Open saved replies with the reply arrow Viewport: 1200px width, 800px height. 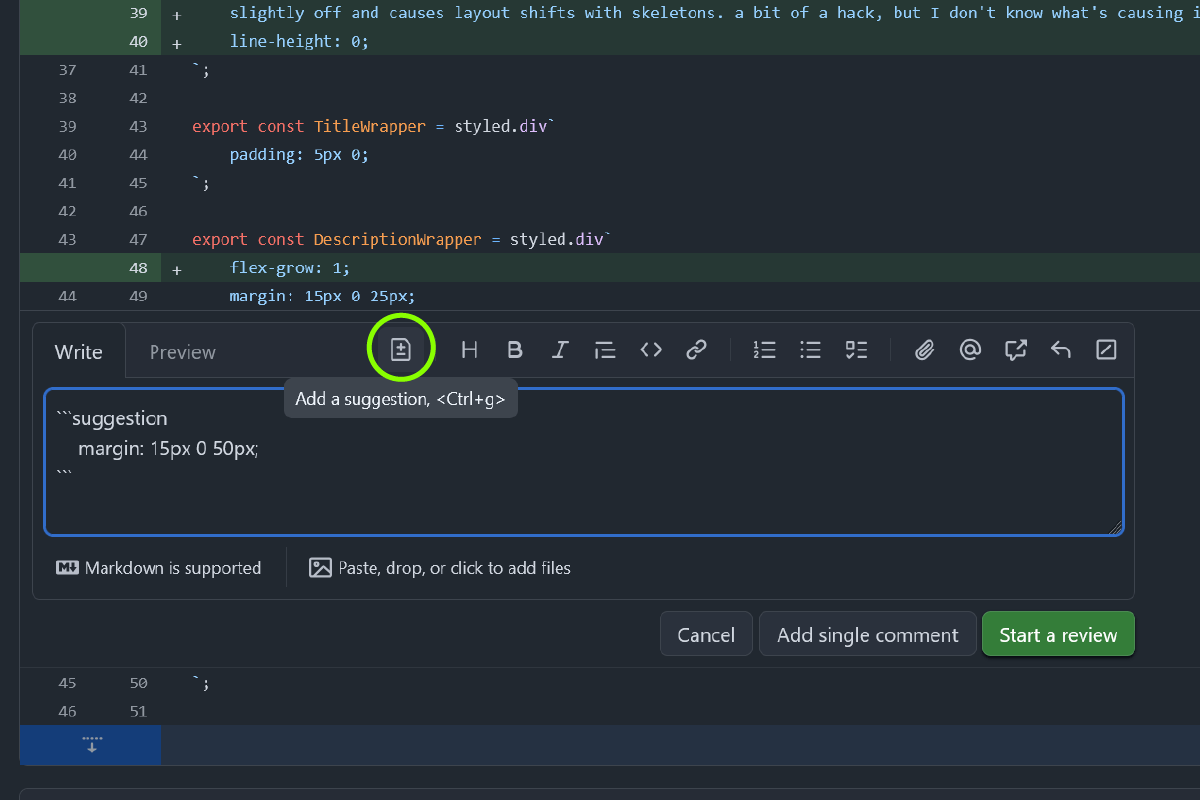tap(1061, 349)
